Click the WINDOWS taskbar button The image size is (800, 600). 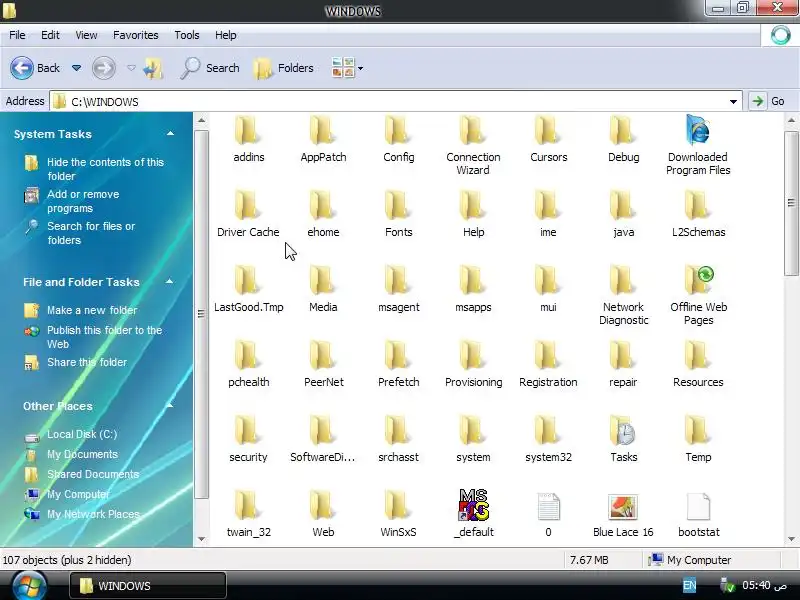pos(147,586)
